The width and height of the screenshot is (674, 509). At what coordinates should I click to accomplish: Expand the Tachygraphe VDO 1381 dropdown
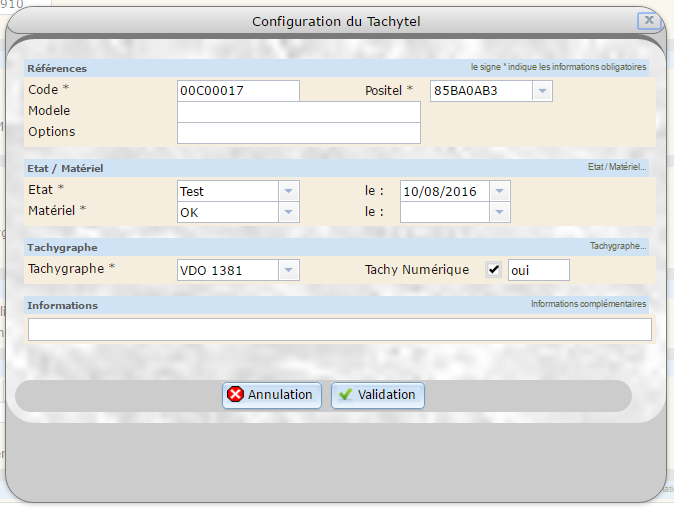pos(288,270)
